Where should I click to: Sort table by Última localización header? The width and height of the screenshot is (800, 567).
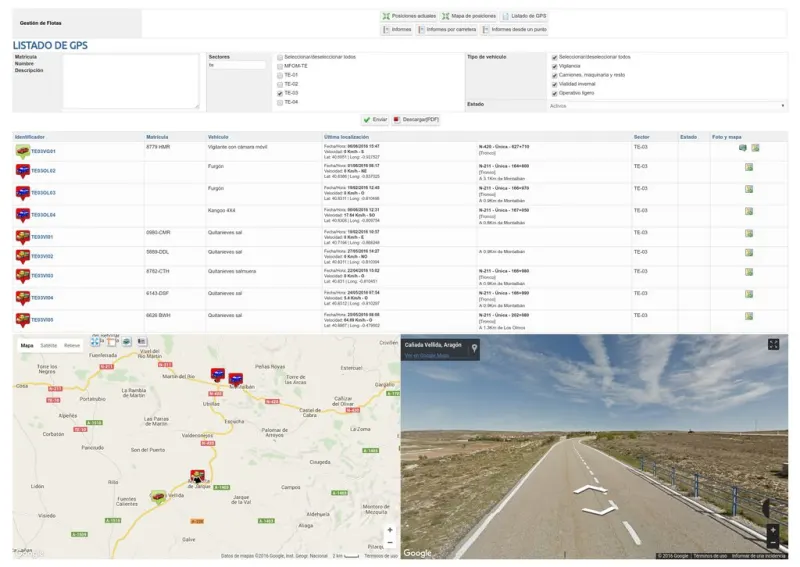[x=346, y=137]
